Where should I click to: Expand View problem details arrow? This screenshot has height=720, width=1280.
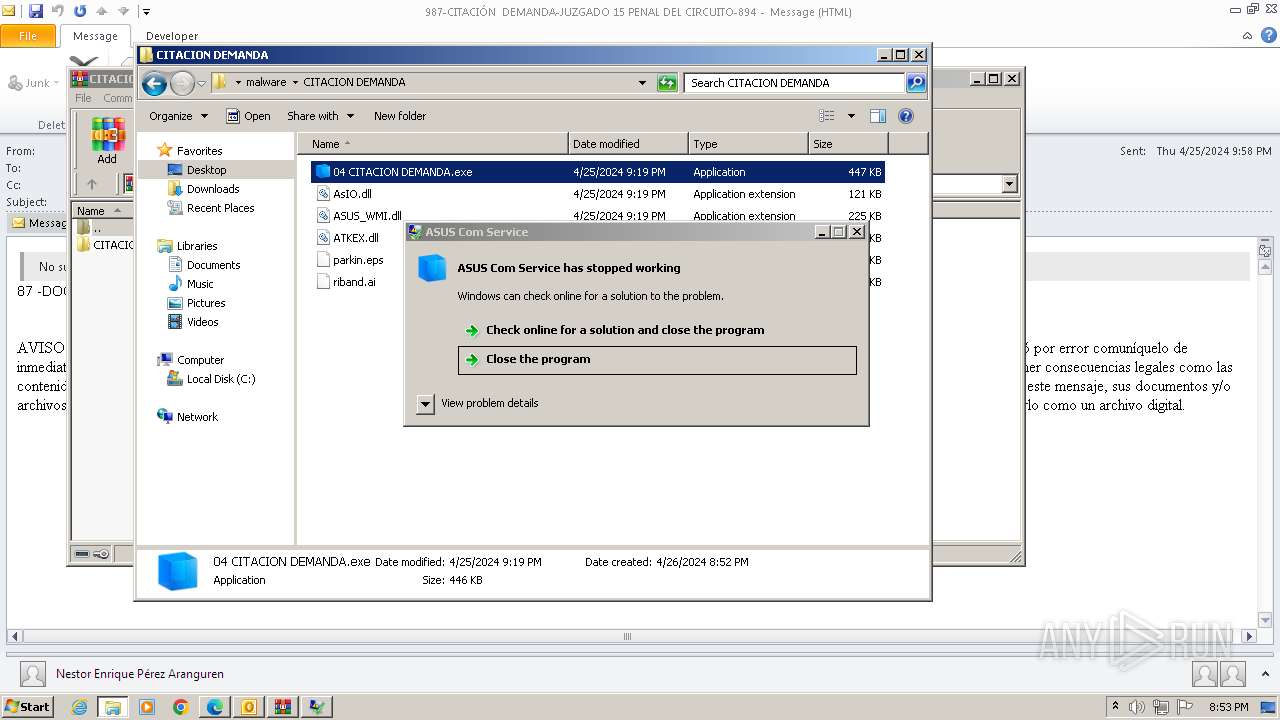point(425,404)
